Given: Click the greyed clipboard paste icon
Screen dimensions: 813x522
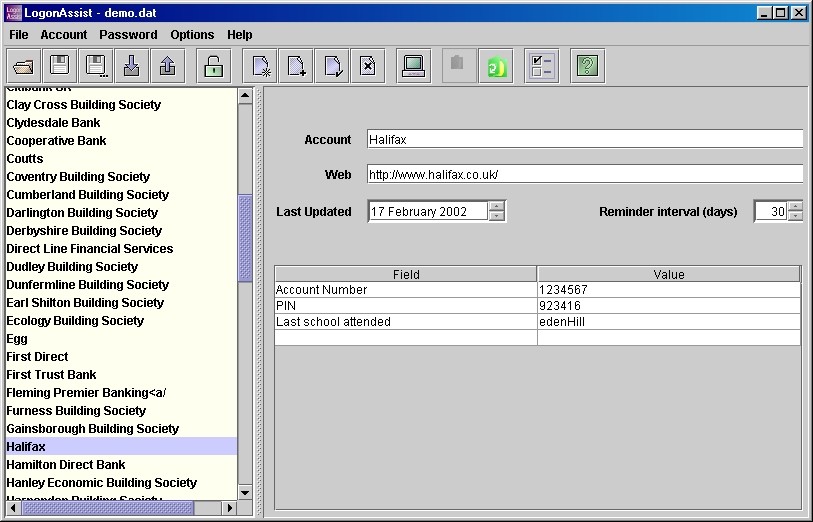Looking at the screenshot, I should tap(459, 66).
